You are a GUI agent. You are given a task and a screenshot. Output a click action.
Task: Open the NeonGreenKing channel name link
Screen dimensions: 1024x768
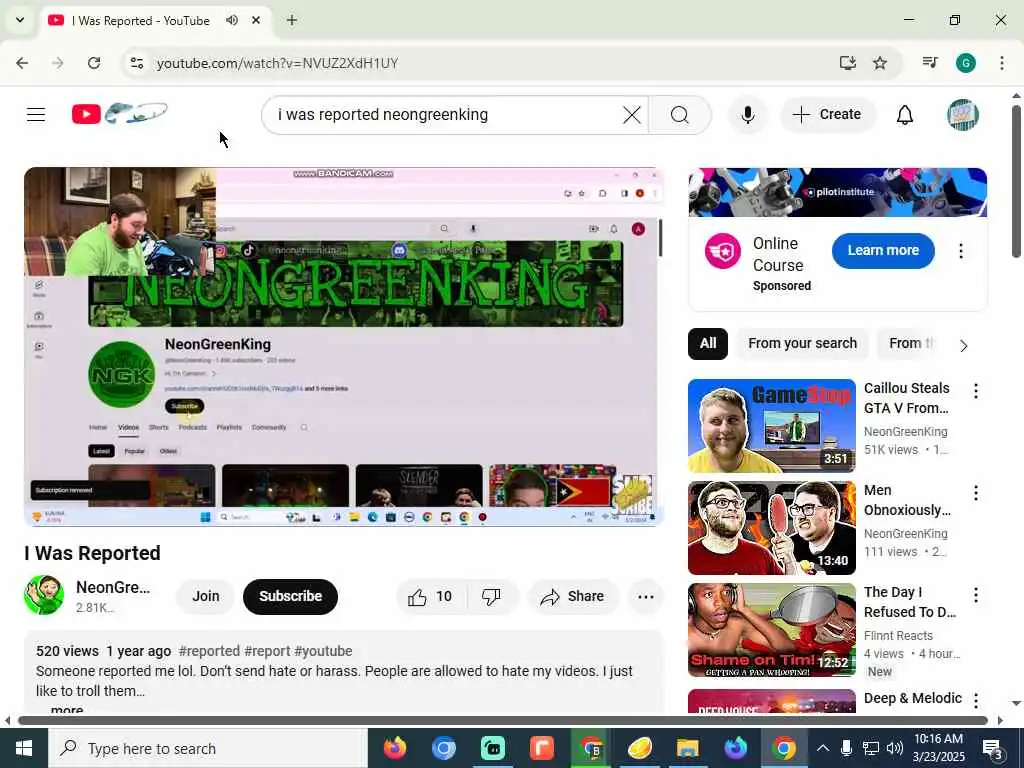tap(112, 587)
